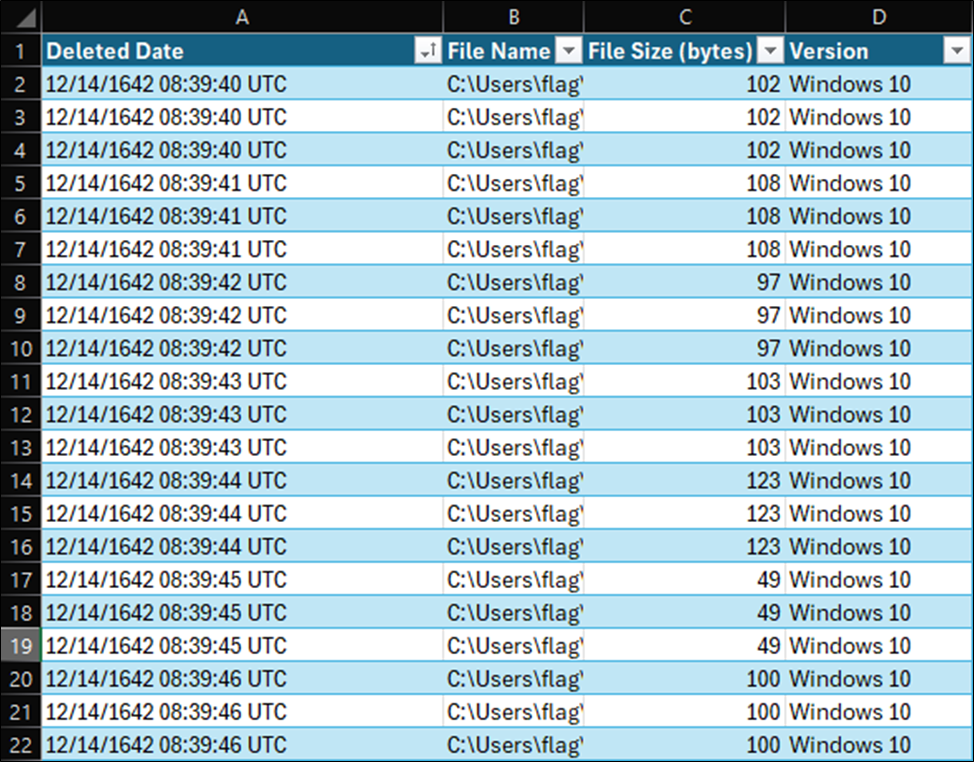Viewport: 974px width, 762px height.
Task: Open the File Name filter dropdown
Action: click(x=569, y=51)
